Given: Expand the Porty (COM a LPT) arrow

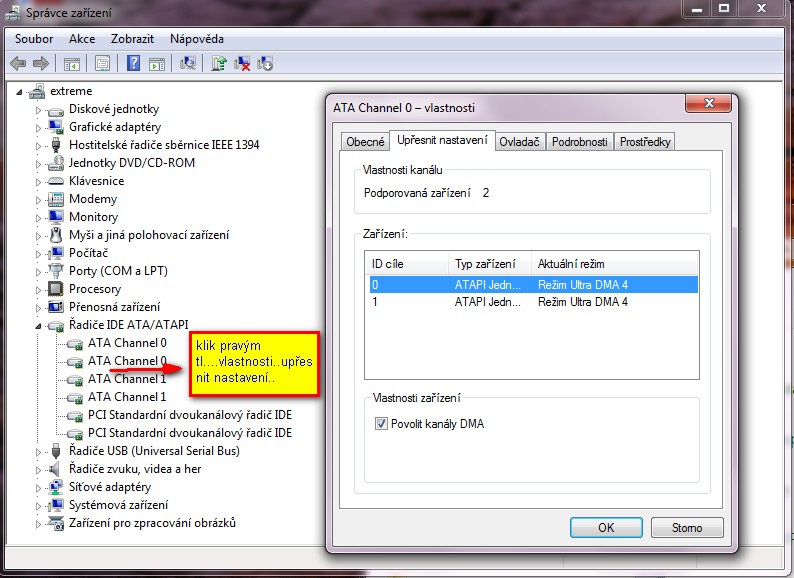Looking at the screenshot, I should [38, 272].
